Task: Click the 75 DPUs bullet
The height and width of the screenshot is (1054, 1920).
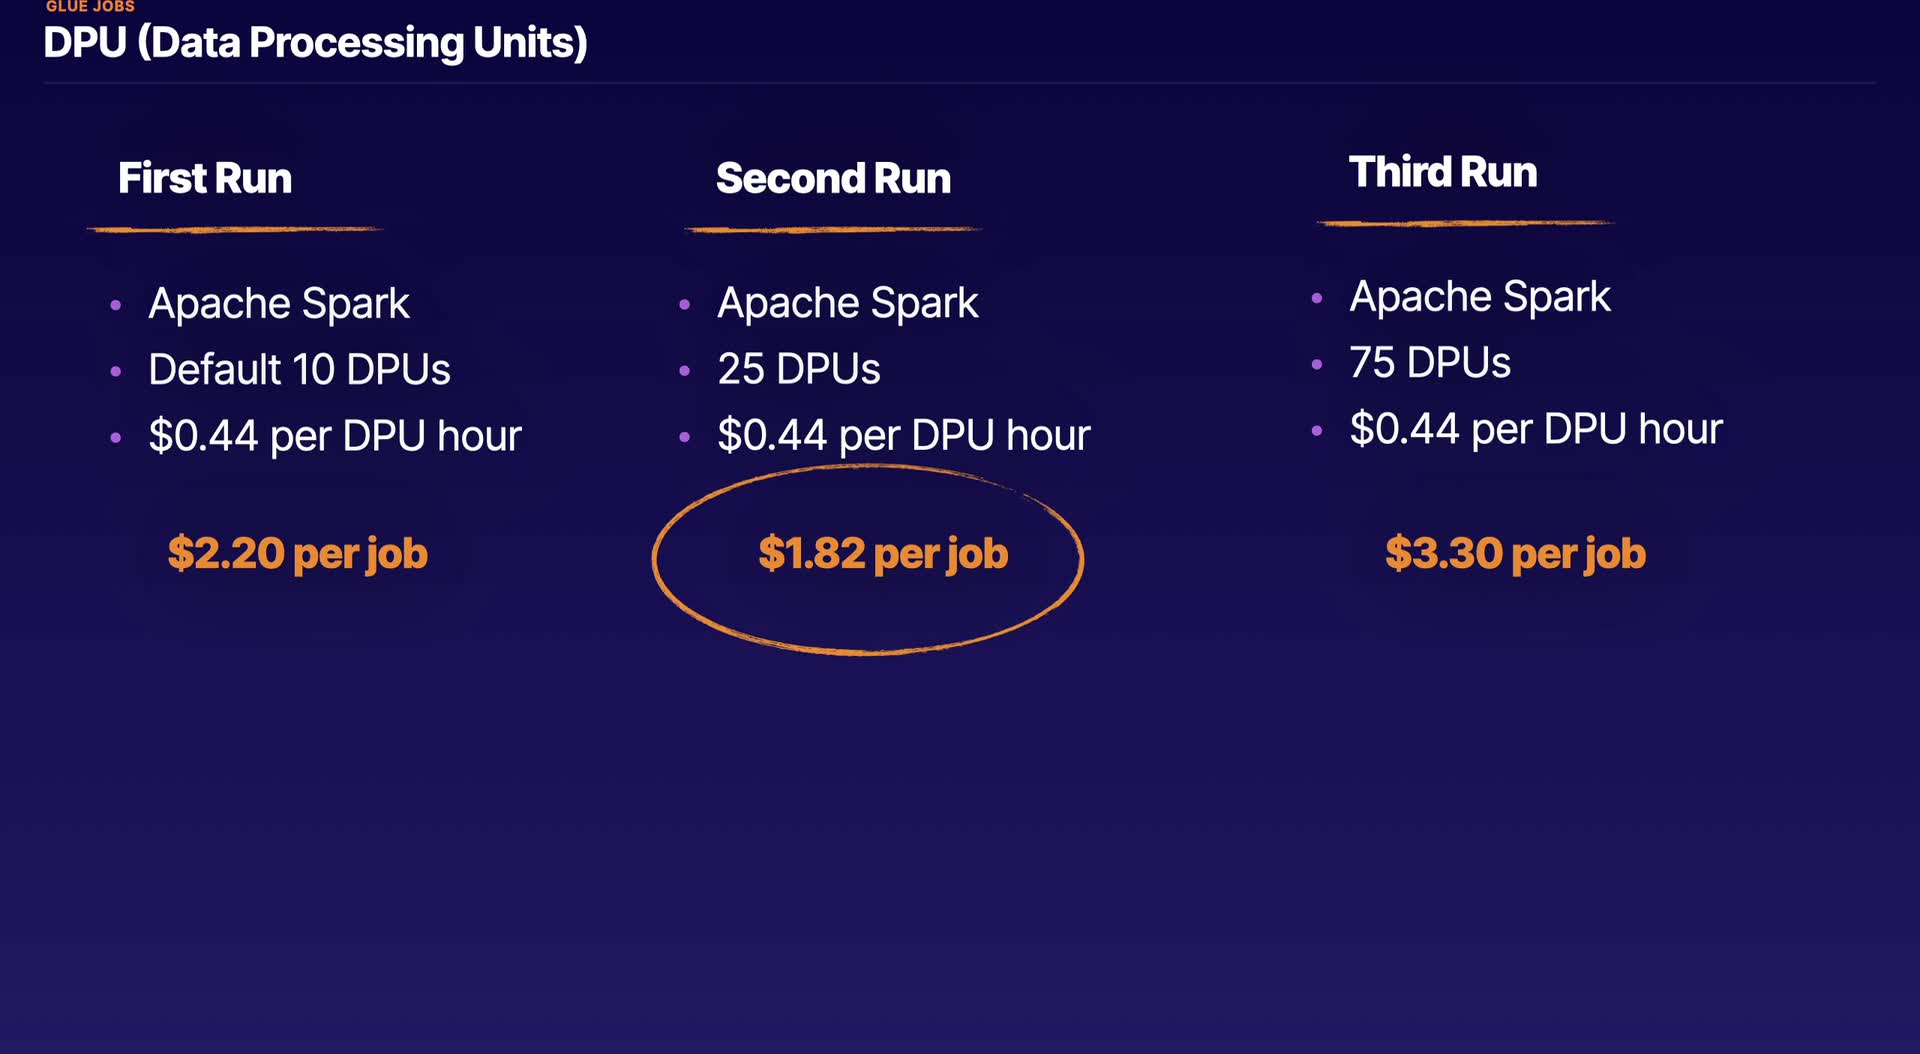Action: point(1429,363)
